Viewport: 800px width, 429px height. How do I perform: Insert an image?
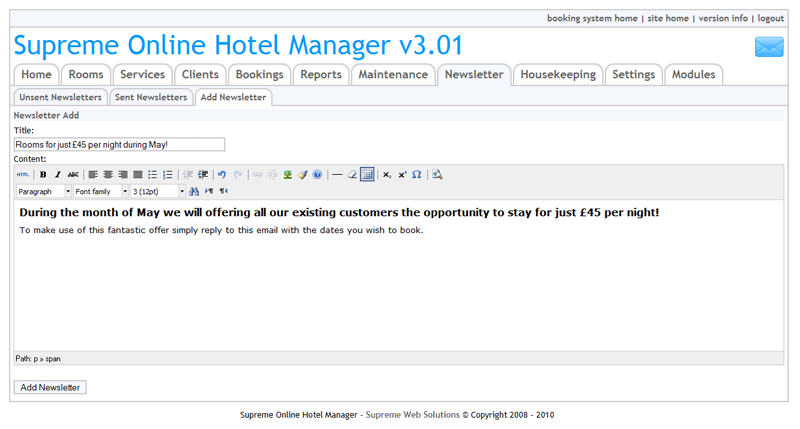click(288, 174)
